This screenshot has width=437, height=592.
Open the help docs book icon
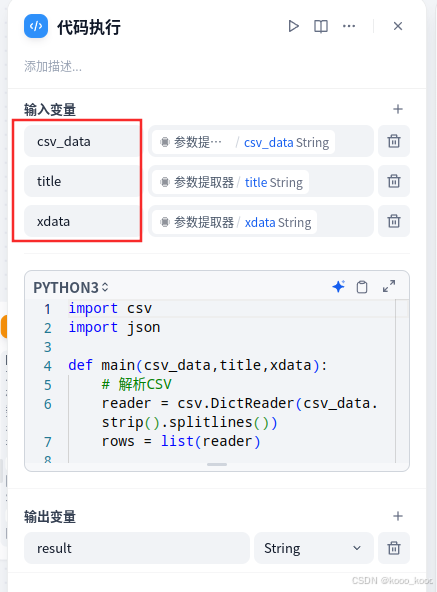click(321, 26)
